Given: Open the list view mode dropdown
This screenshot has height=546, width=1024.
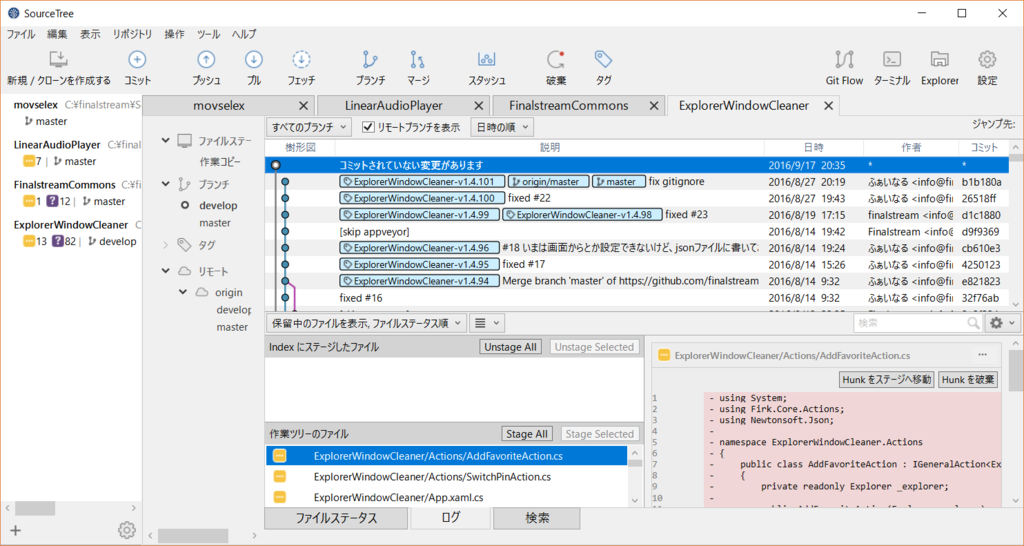Looking at the screenshot, I should [487, 323].
